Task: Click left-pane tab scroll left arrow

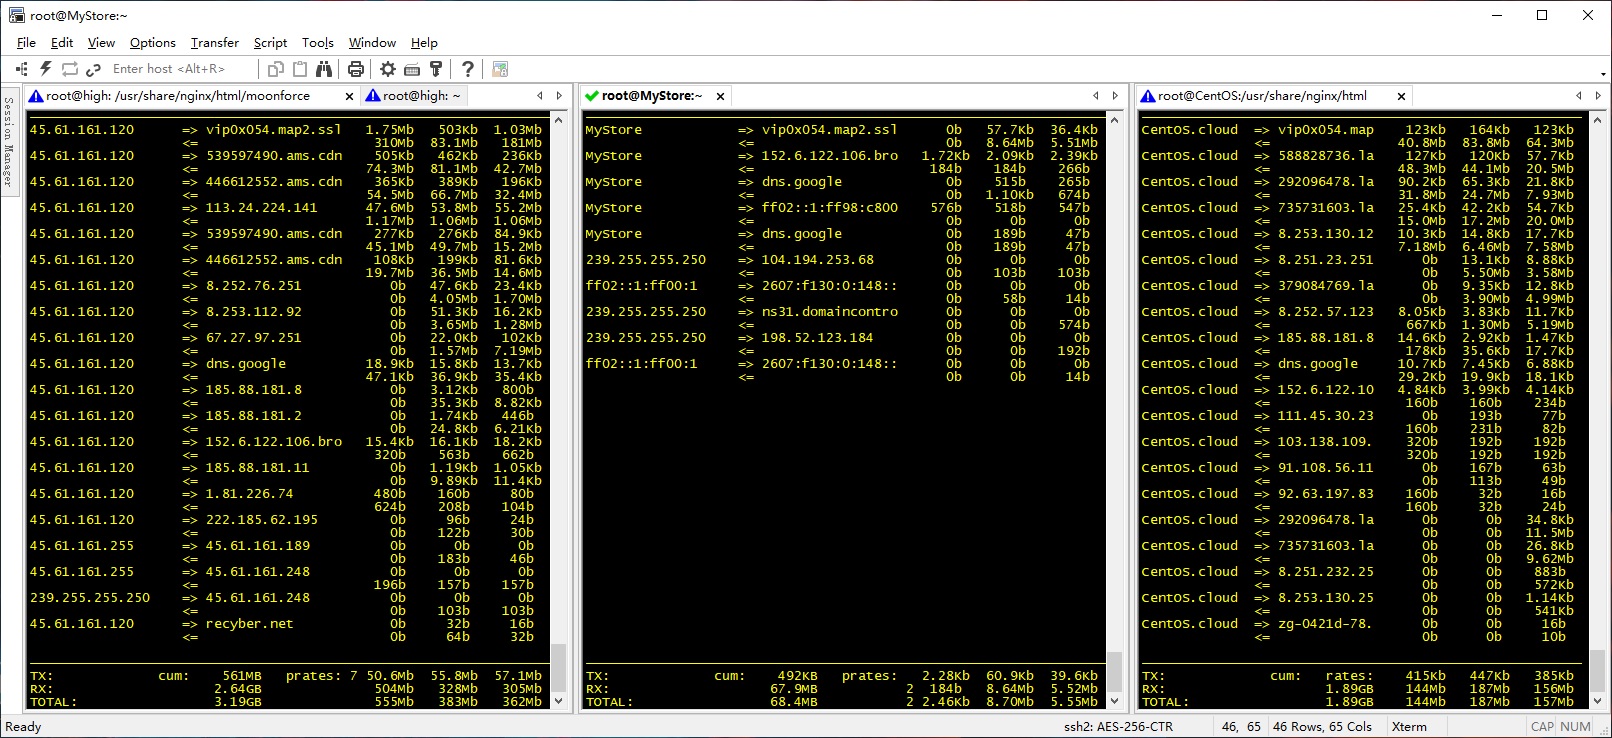Action: point(540,96)
